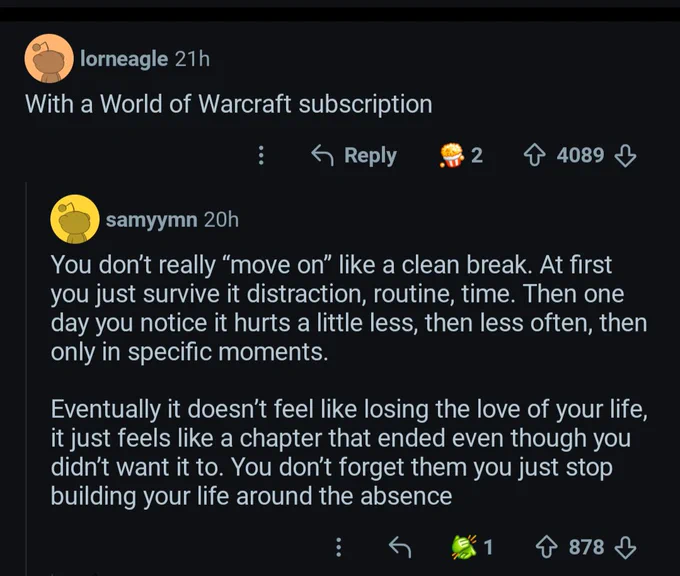This screenshot has height=576, width=680.
Task: Click the 4089 vote count
Action: tap(580, 155)
